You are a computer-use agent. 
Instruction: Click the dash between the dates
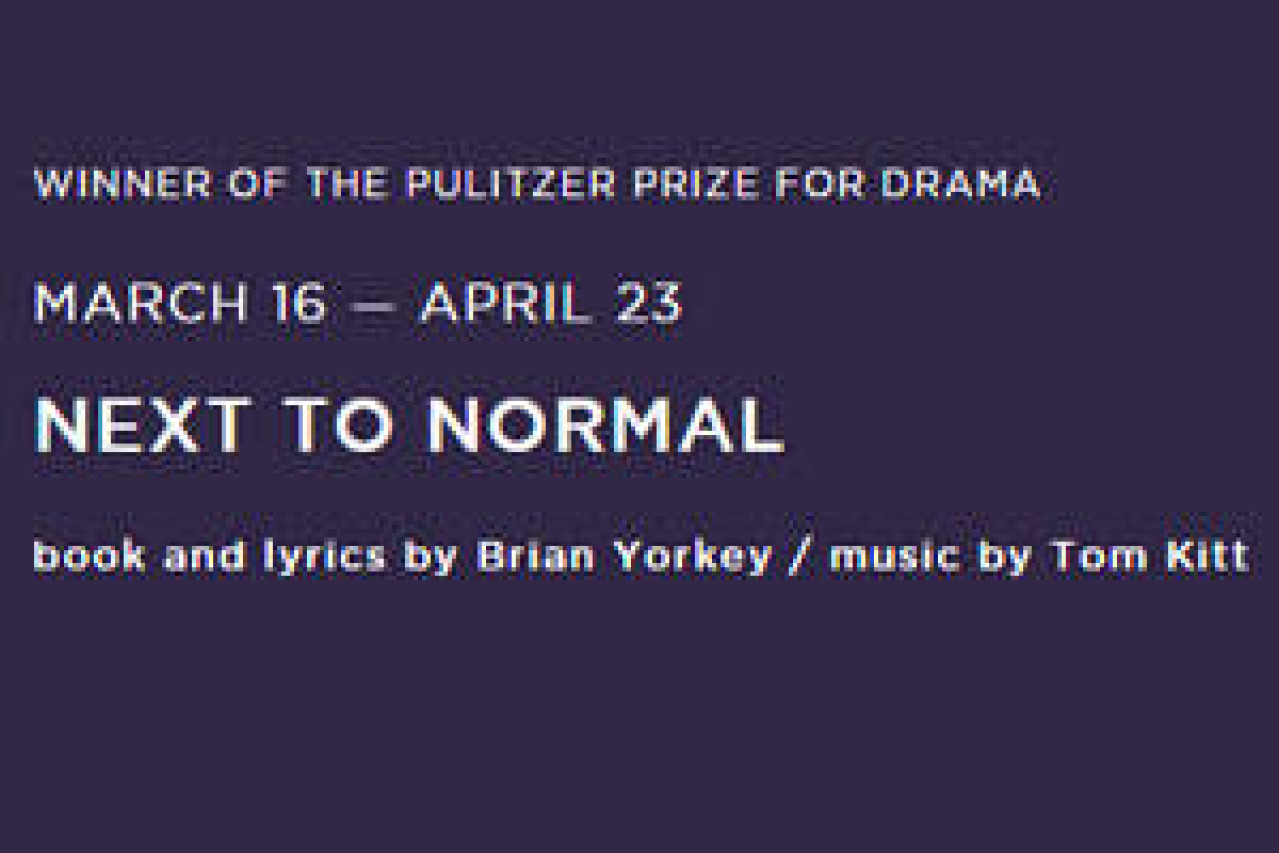point(373,305)
